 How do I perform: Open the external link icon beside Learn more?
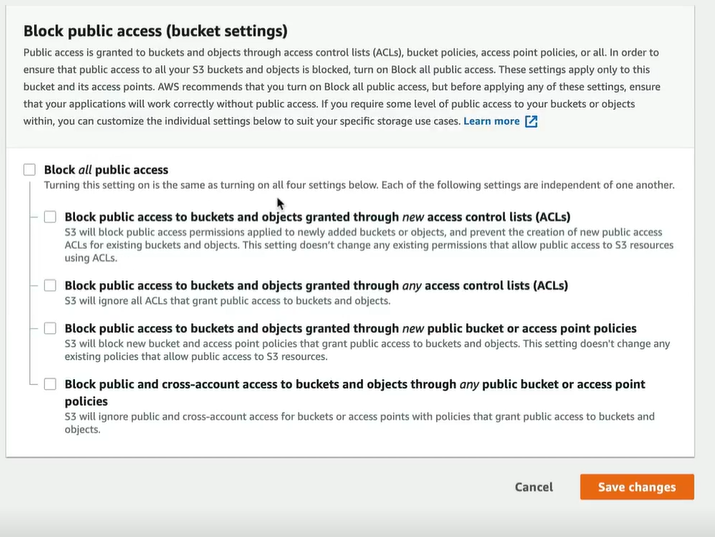(x=531, y=121)
